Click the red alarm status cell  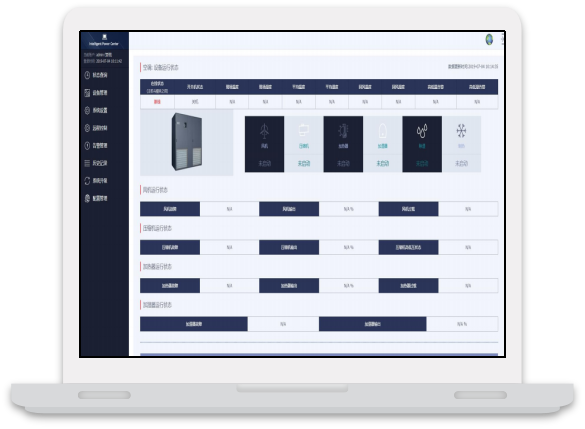click(x=157, y=101)
